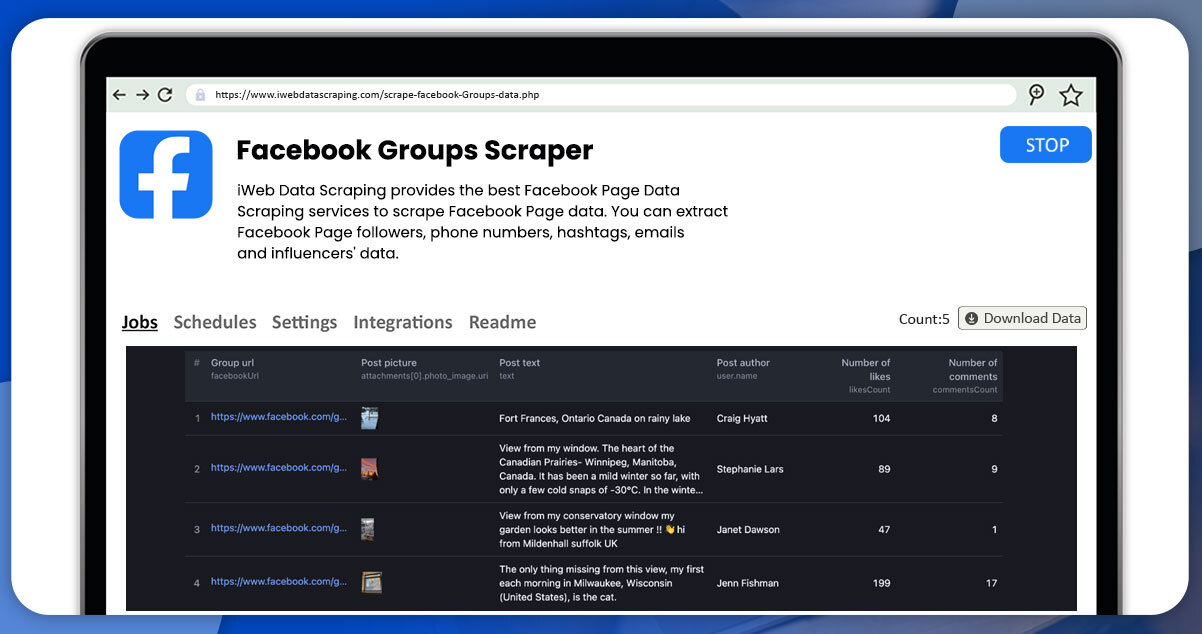This screenshot has height=634, width=1202.
Task: Open the Readme tab
Action: [502, 322]
